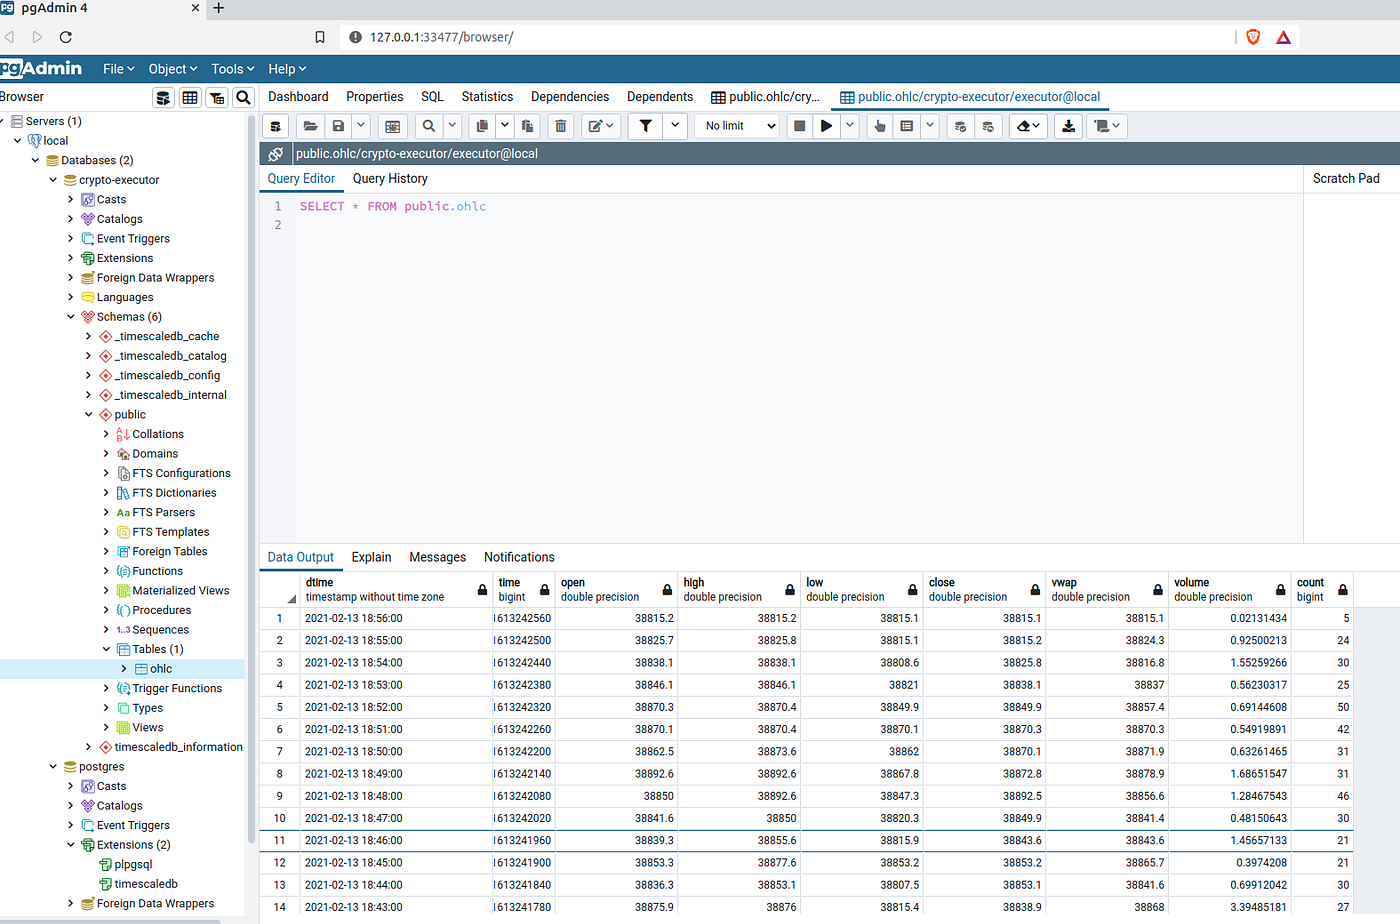Open the dropdown arrow next to Save icon
Screen dimensions: 1400x924
(x=361, y=126)
